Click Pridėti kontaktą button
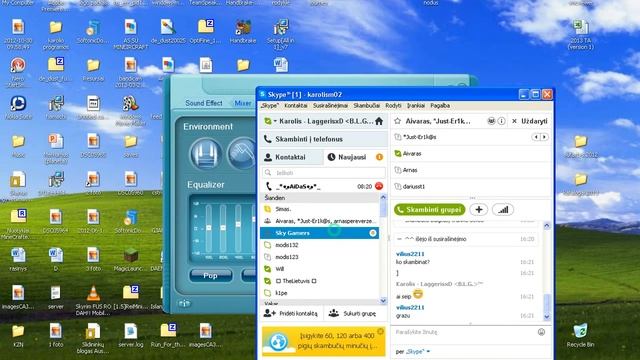The width and height of the screenshot is (640, 360). 291,313
